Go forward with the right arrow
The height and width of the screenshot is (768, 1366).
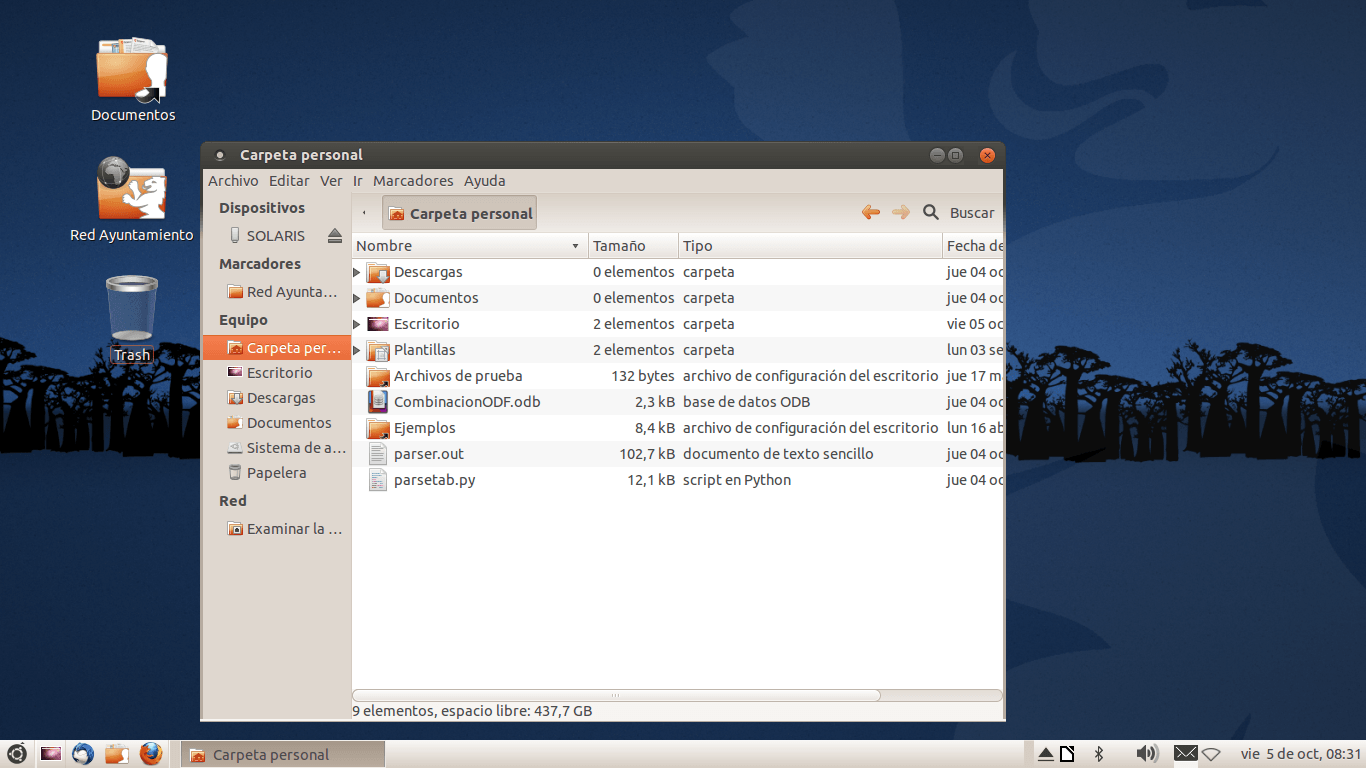[901, 212]
